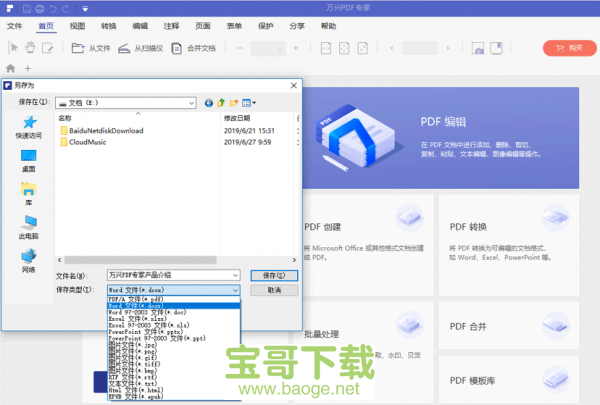600x405 pixels.
Task: Click the undo arrow in title bar
Action: (x=54, y=8)
